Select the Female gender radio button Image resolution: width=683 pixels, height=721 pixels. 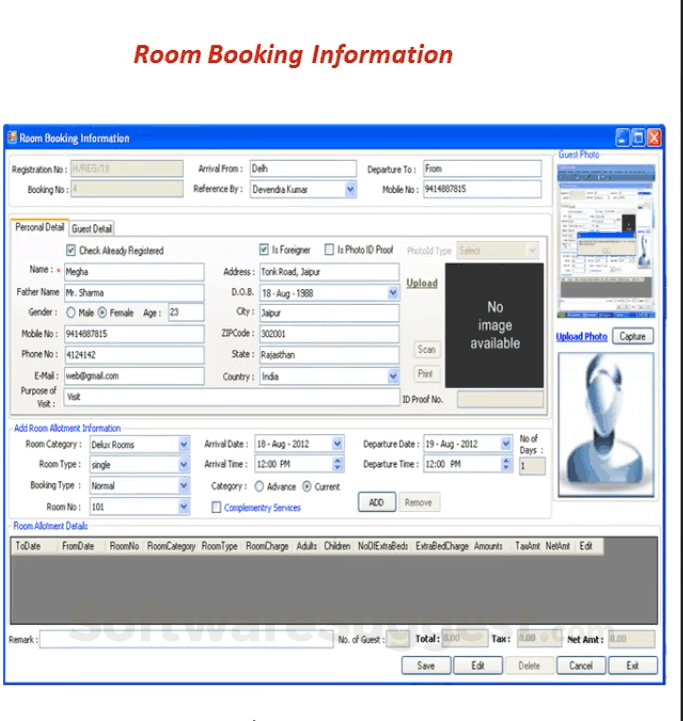(x=102, y=313)
